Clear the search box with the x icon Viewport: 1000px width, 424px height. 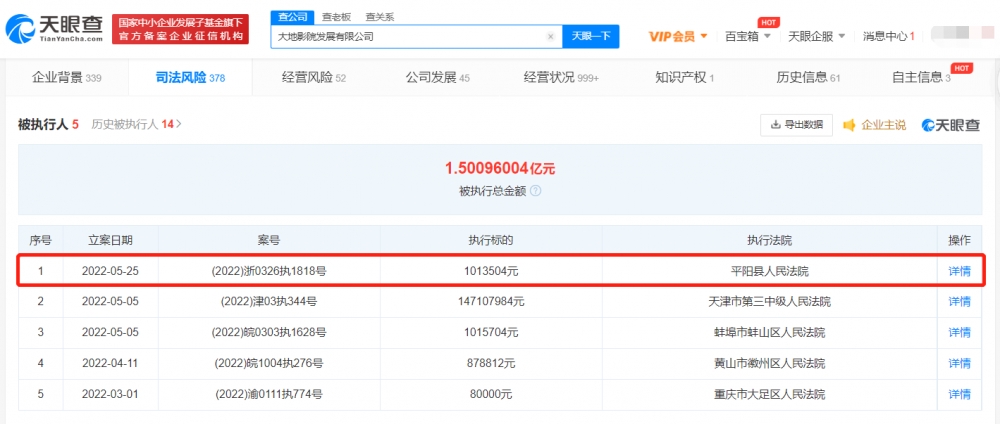550,37
